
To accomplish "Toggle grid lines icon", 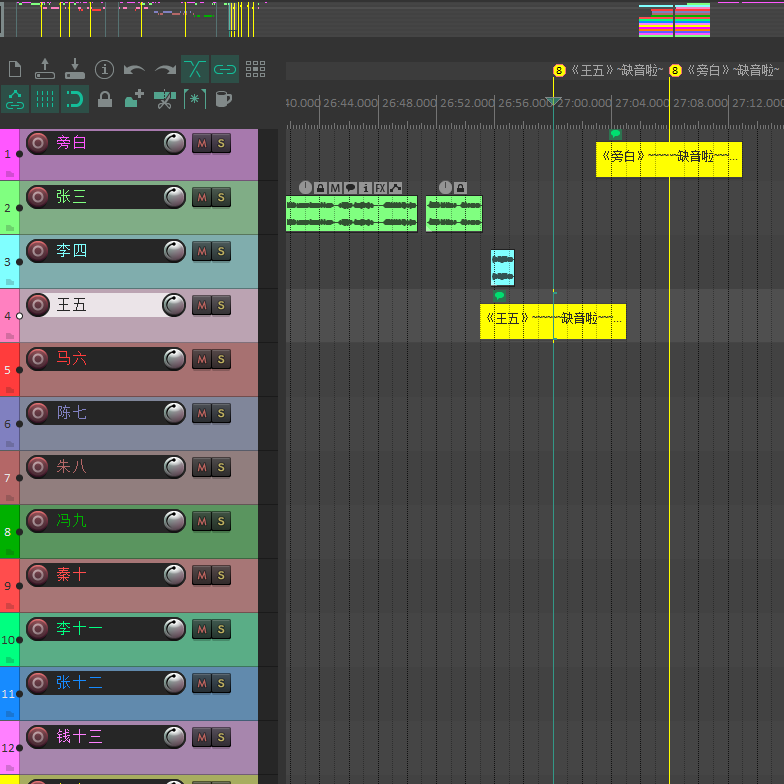I will point(45,99).
